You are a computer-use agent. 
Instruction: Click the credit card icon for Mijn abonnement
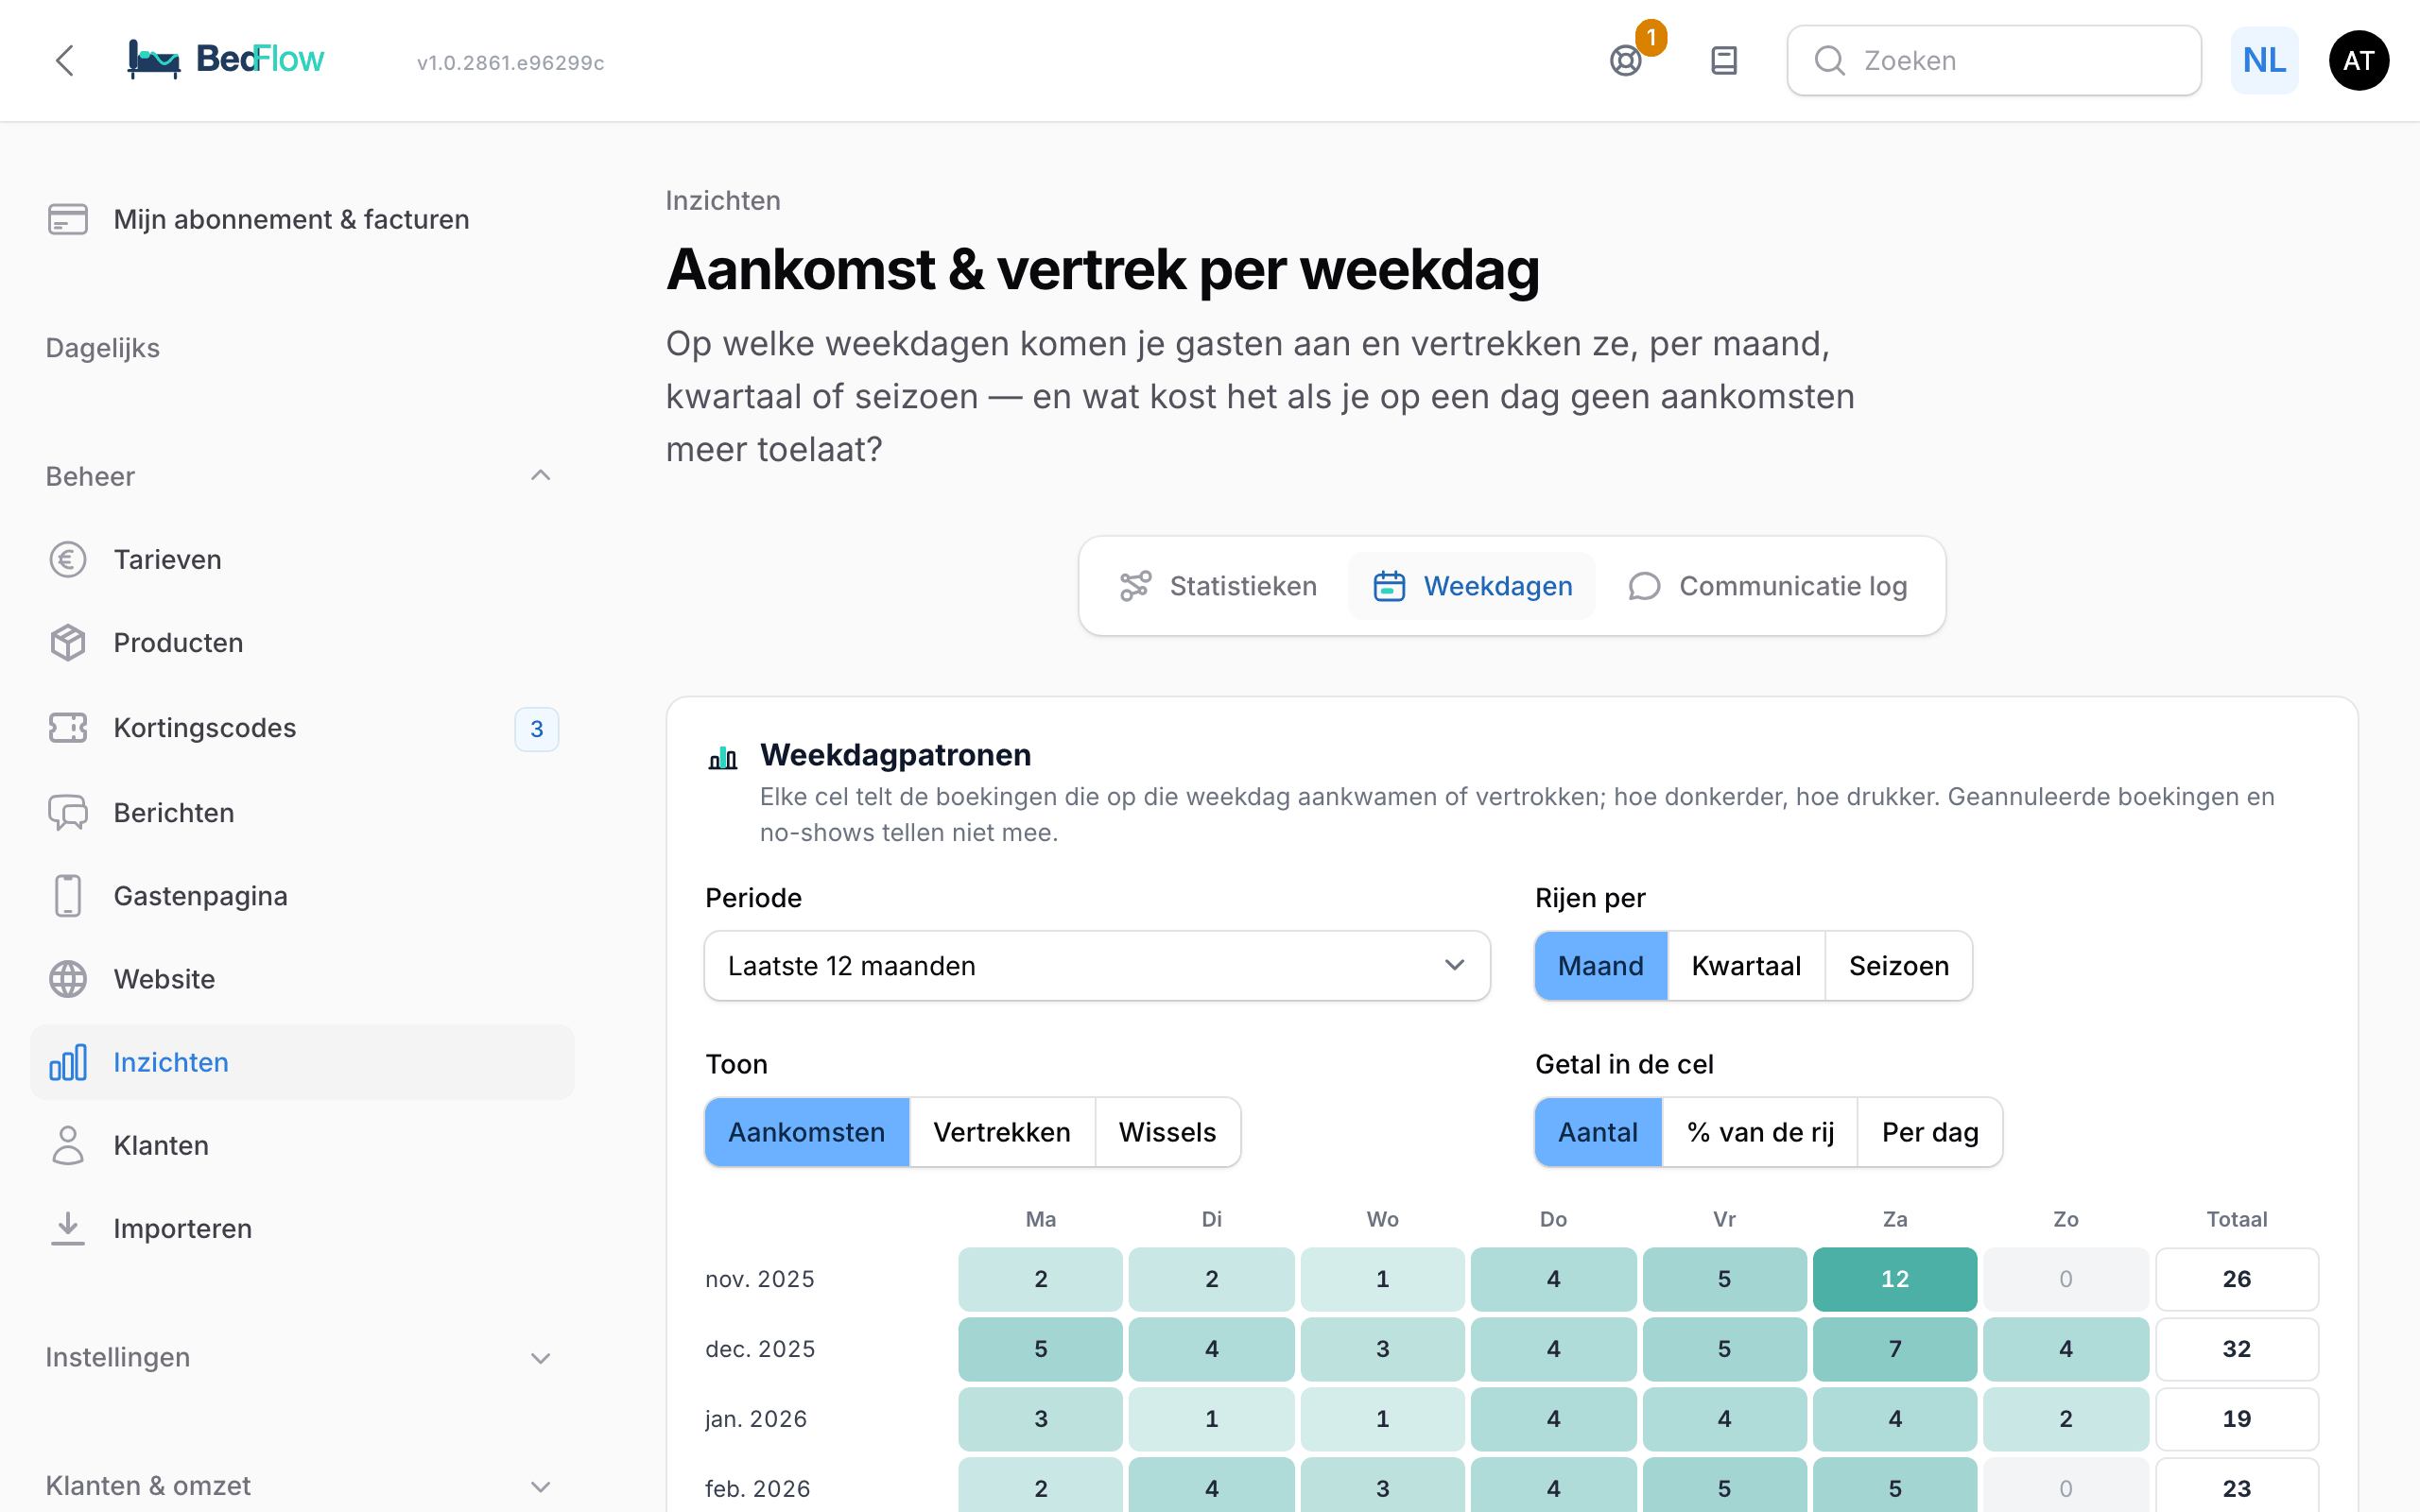(68, 219)
